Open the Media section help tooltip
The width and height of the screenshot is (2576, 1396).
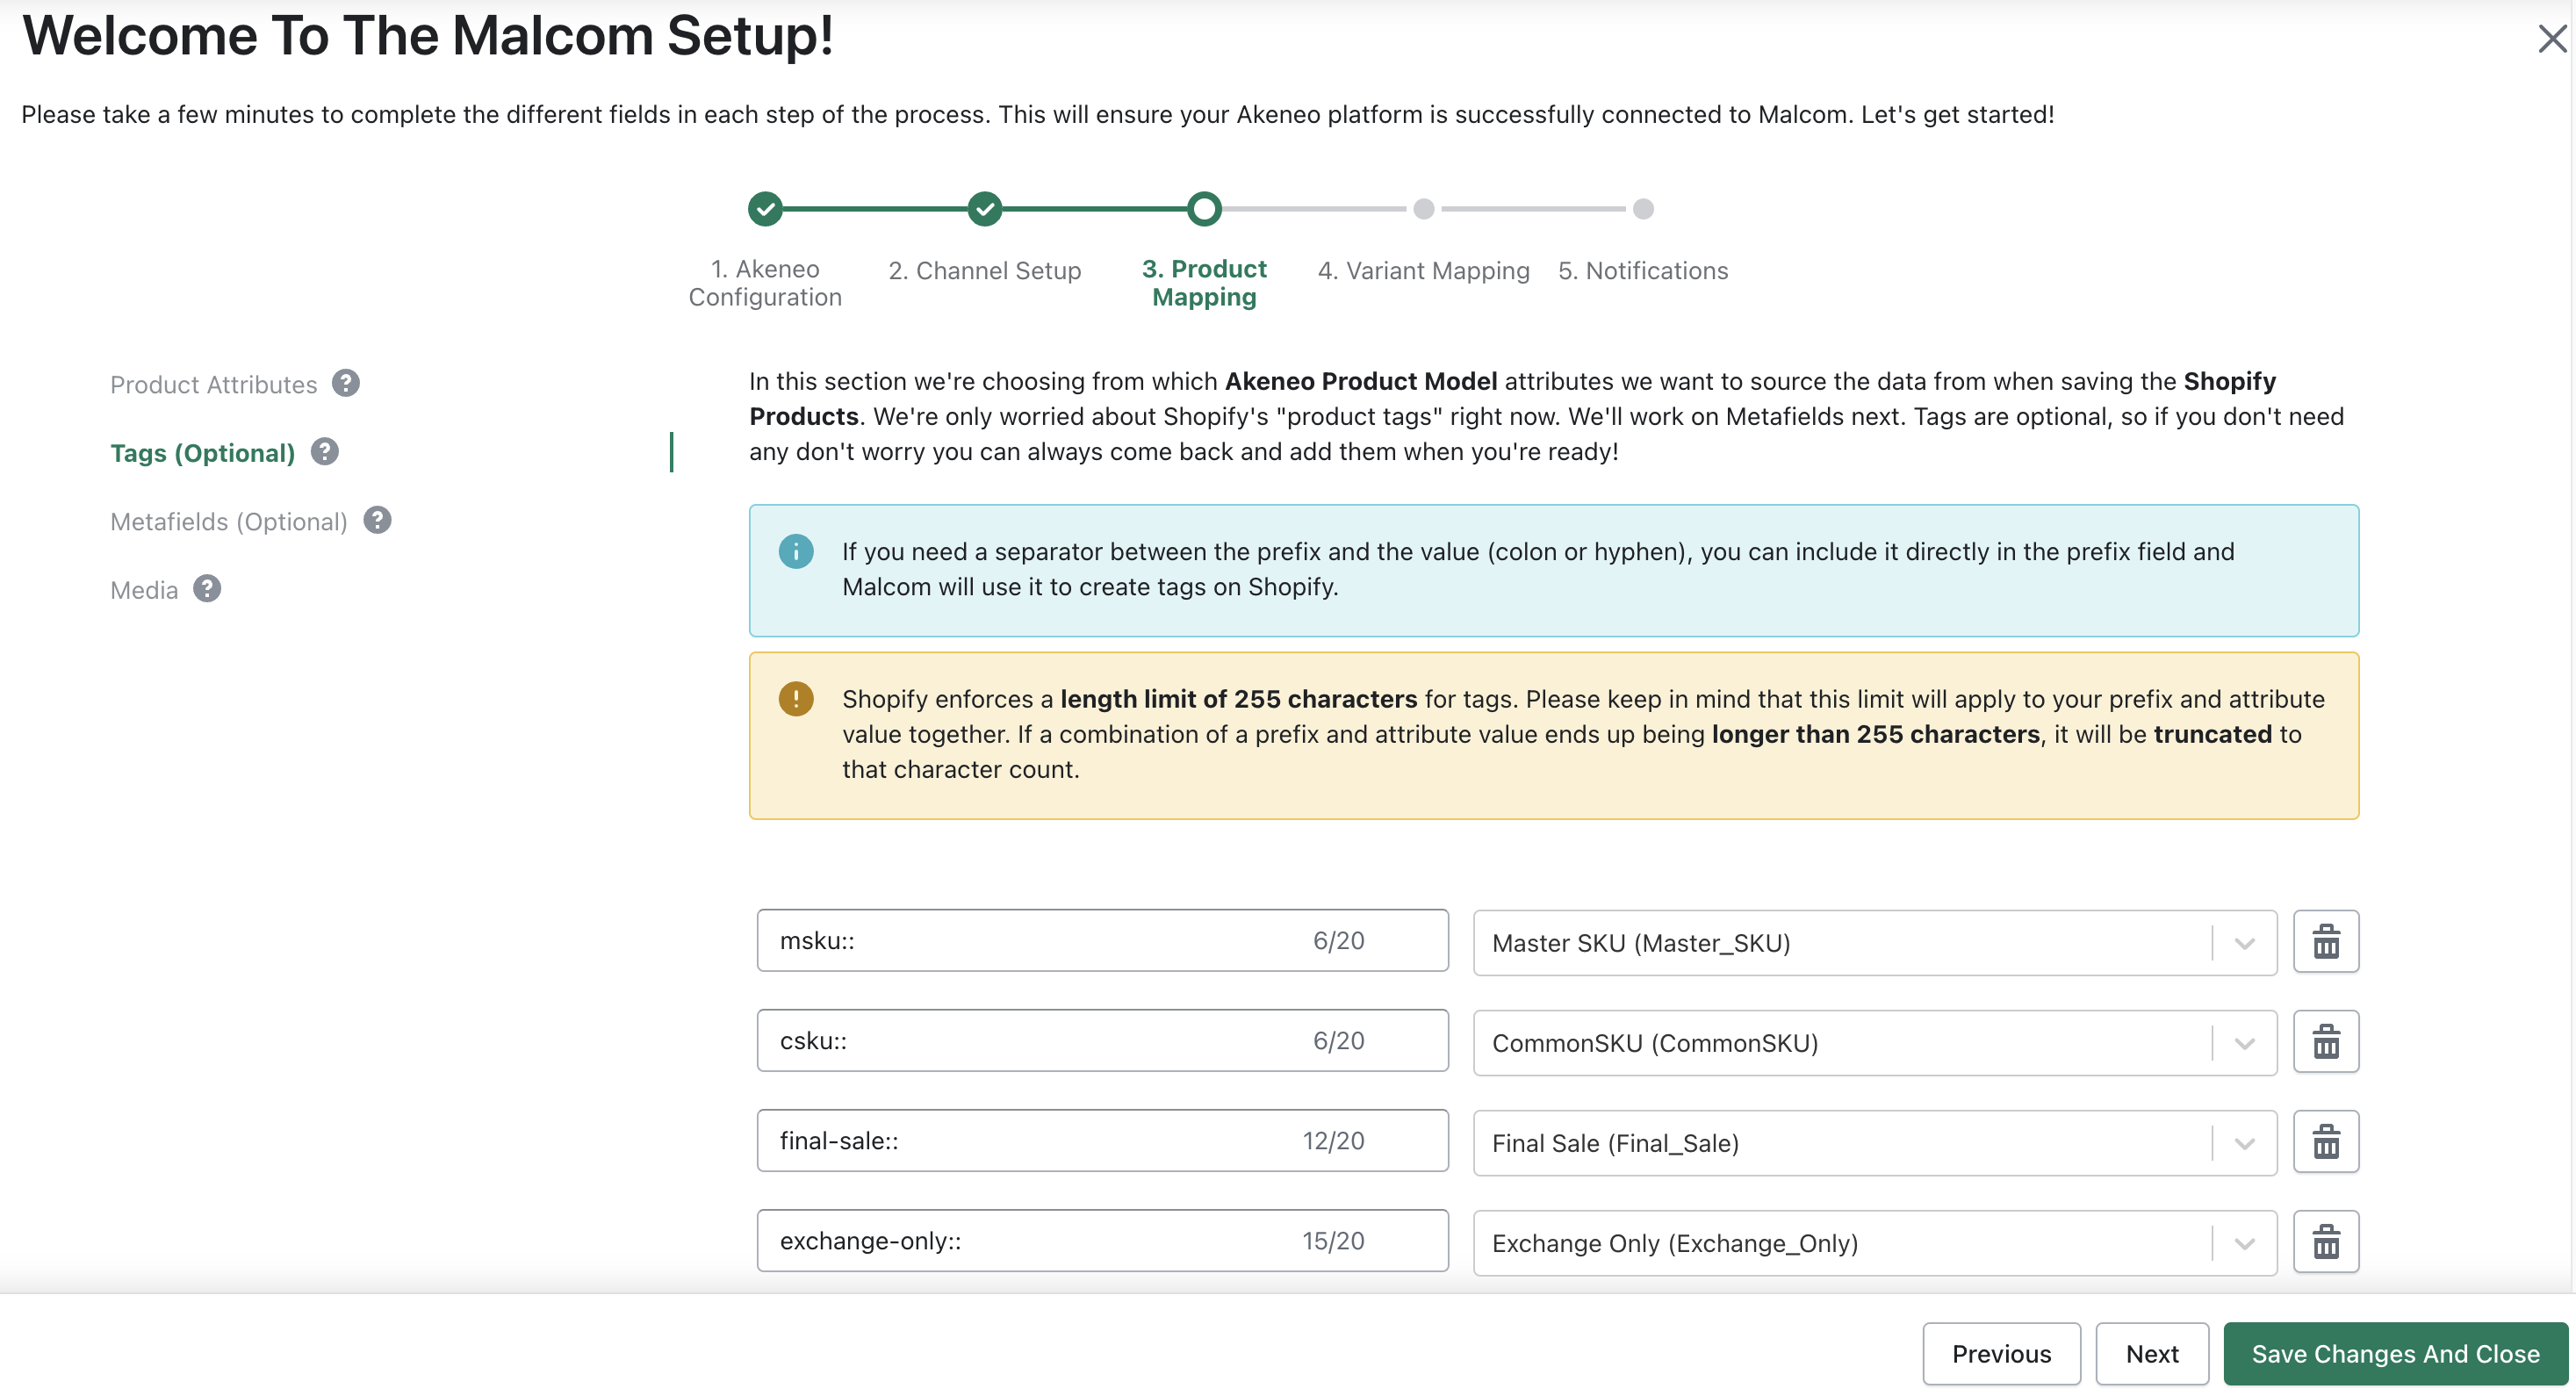coord(207,589)
